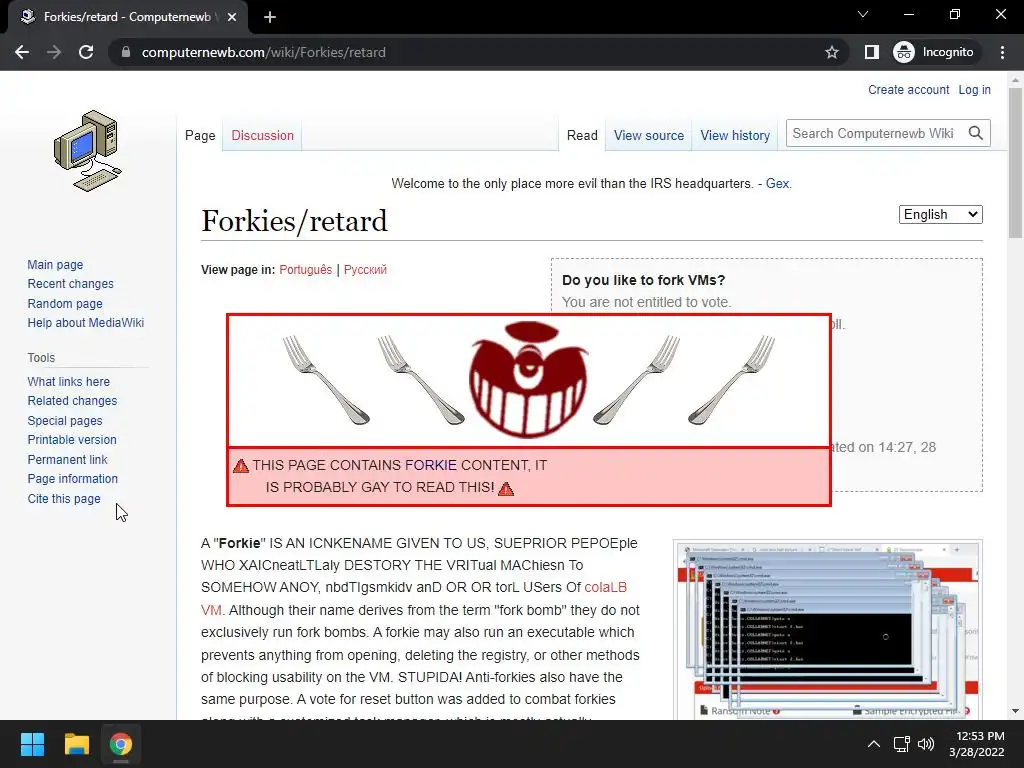Click the Chrome icon in the taskbar

pyautogui.click(x=121, y=744)
